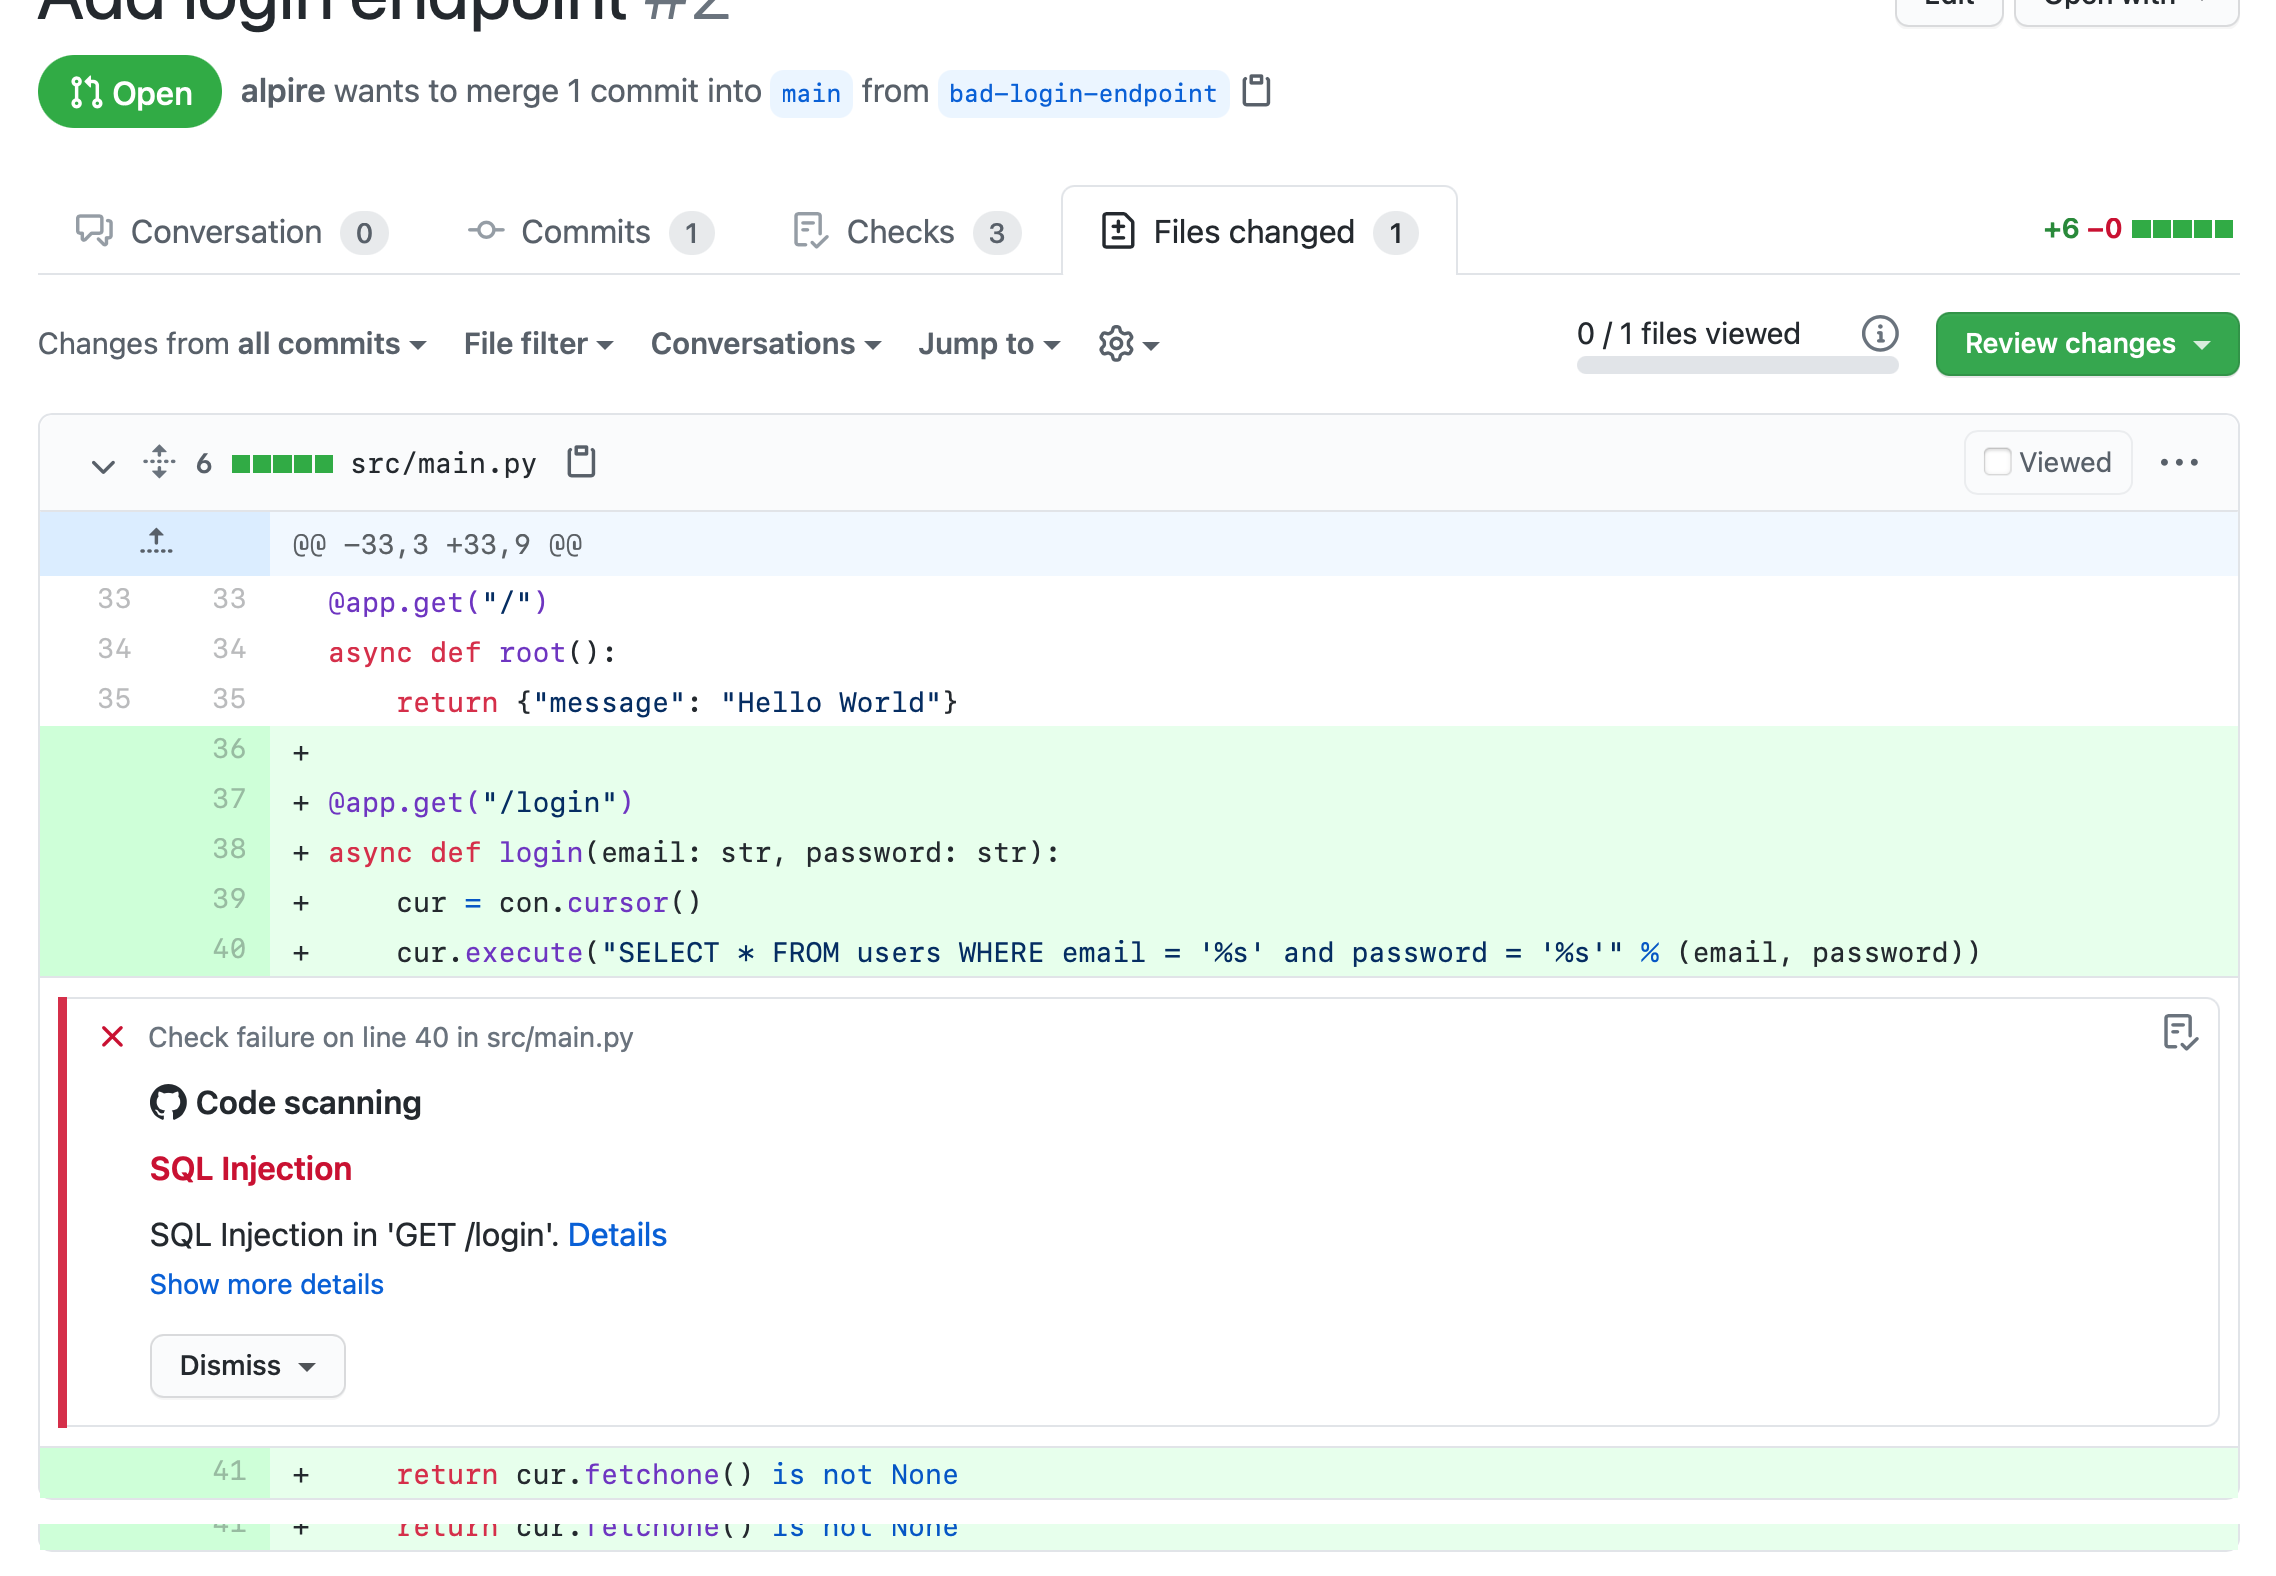Open the Jump to dropdown
Image resolution: width=2276 pixels, height=1576 pixels.
pyautogui.click(x=988, y=344)
